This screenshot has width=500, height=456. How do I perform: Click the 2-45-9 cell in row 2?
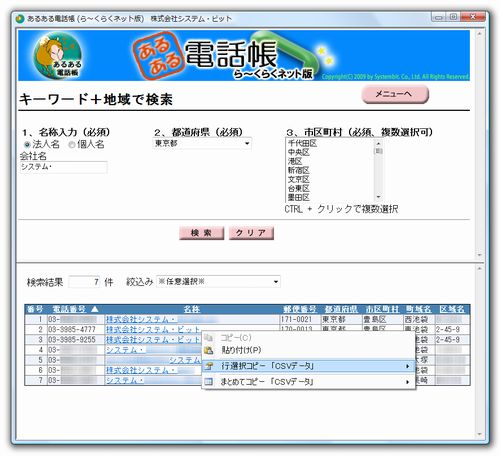pyautogui.click(x=448, y=330)
